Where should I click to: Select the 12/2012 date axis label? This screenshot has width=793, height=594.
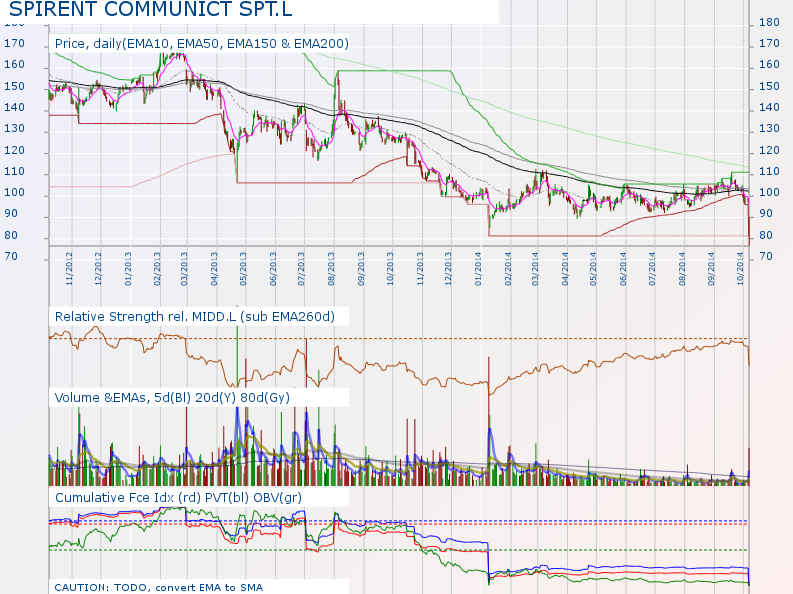(x=98, y=268)
